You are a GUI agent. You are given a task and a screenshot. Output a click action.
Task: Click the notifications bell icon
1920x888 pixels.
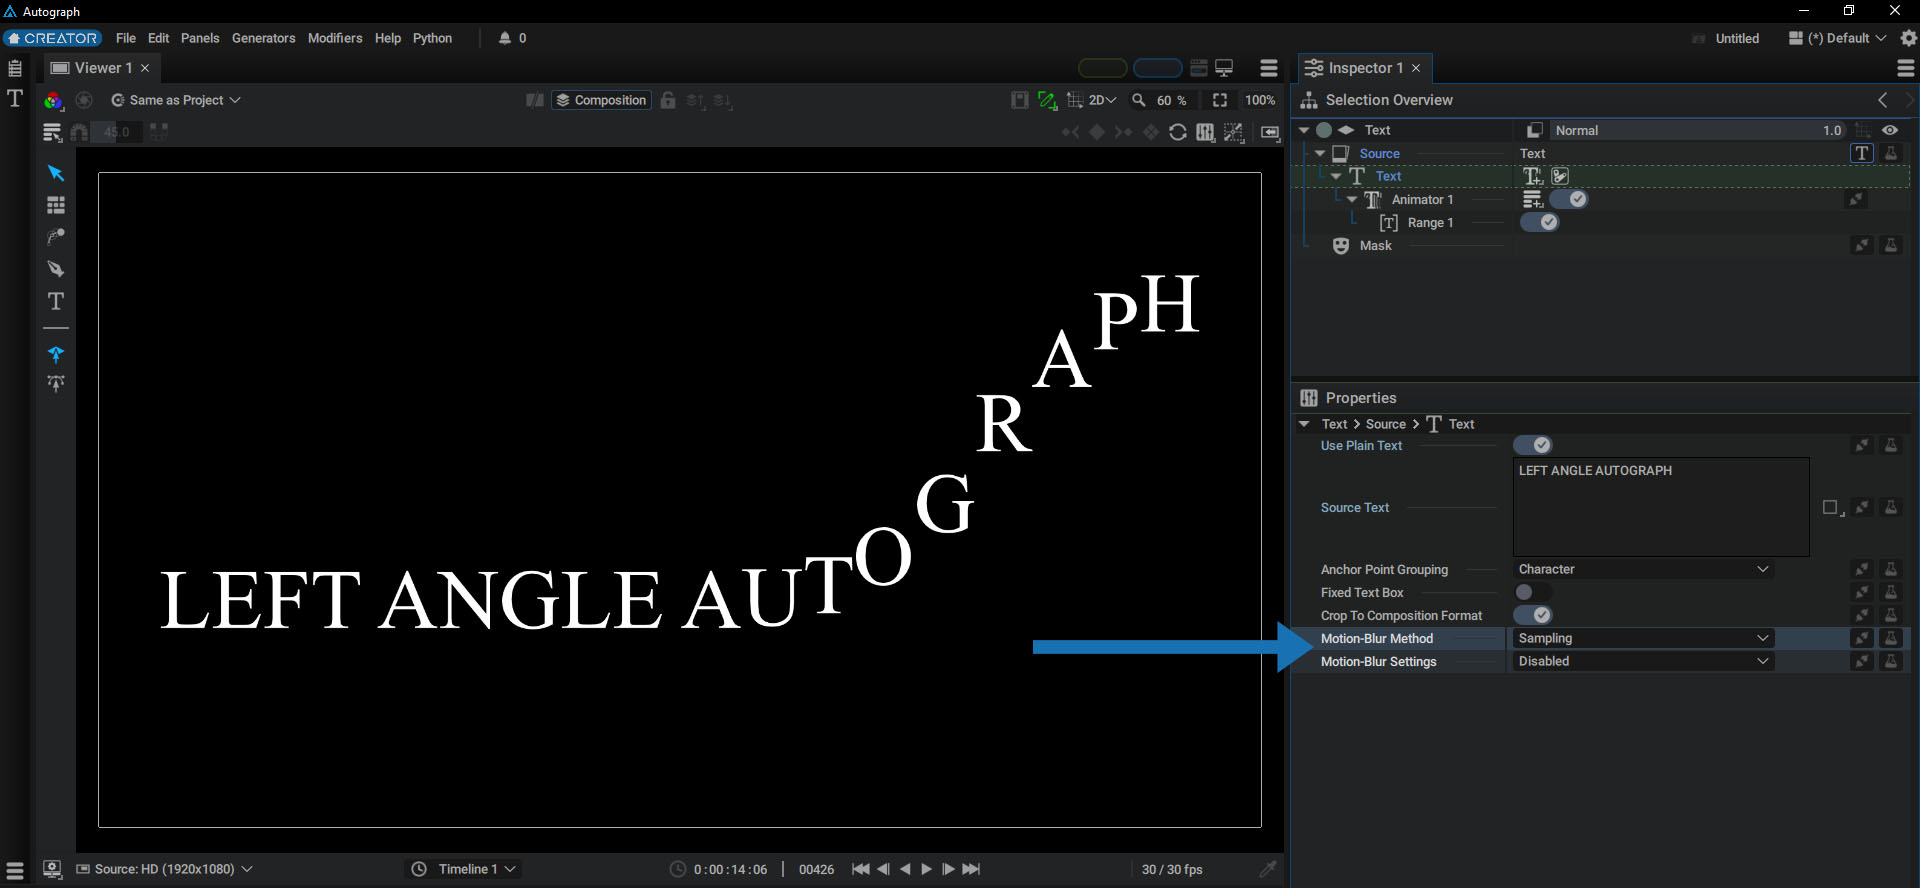[x=505, y=38]
